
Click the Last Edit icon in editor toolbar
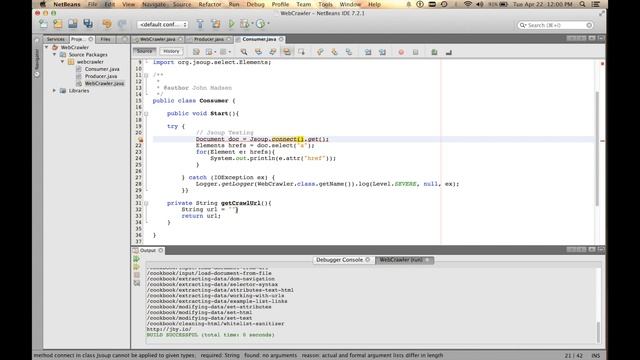pos(196,52)
